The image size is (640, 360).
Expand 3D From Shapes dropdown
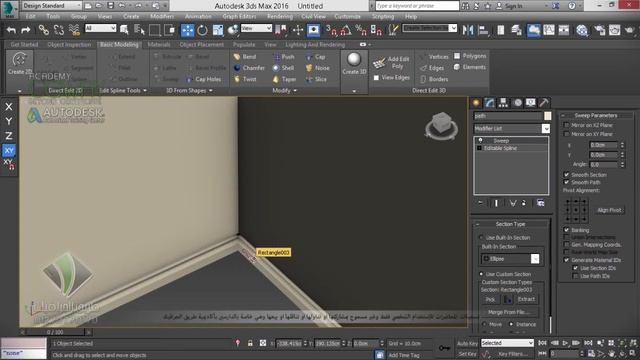pos(189,90)
